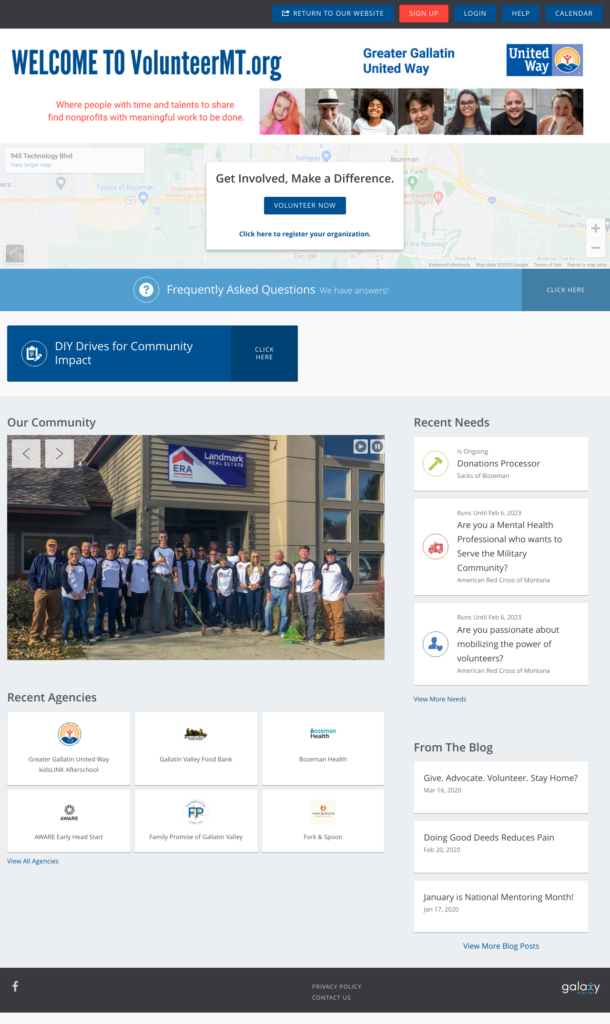
Task: Click DIY Drives for Community Impact text
Action: pos(123,353)
